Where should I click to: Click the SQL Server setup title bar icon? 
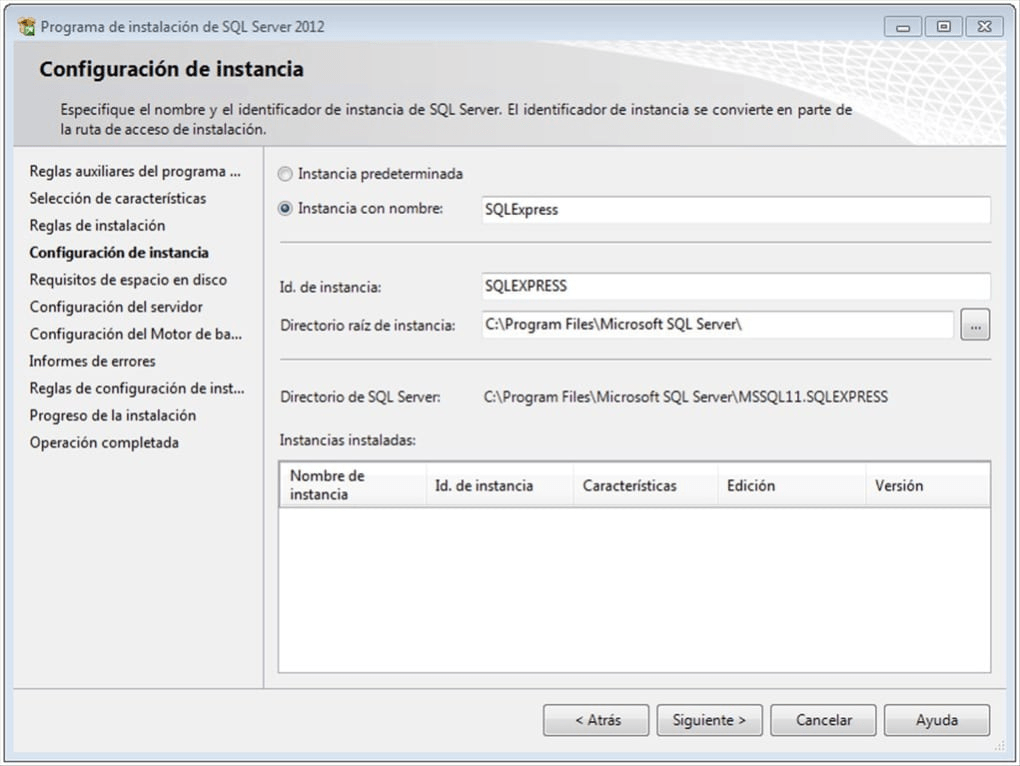27,27
